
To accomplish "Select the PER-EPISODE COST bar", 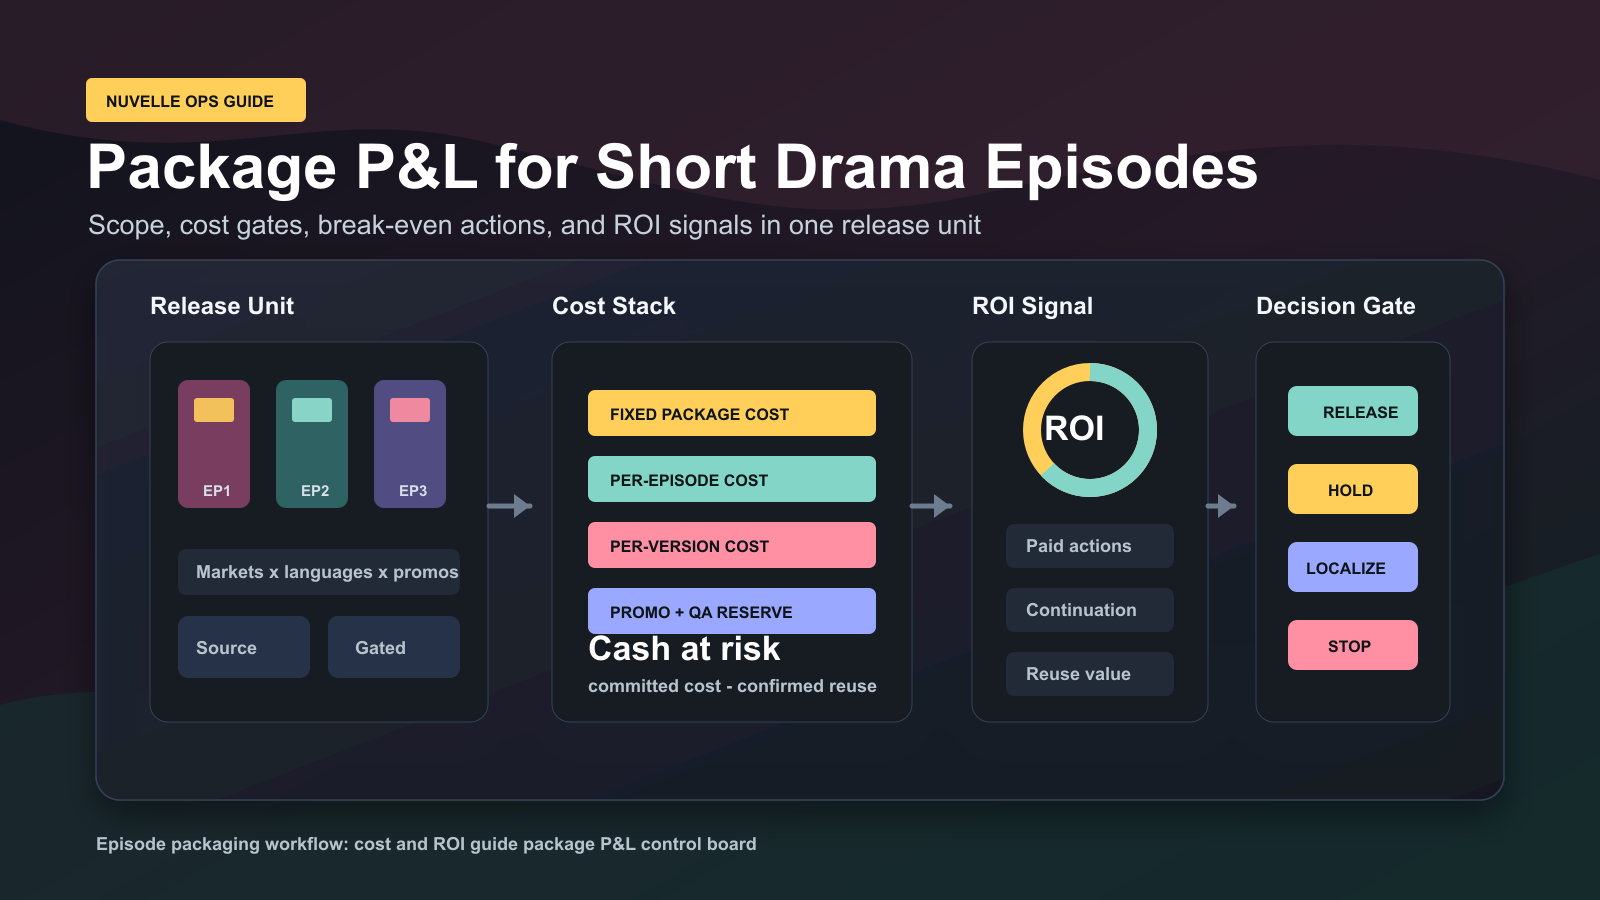I will tap(732, 479).
